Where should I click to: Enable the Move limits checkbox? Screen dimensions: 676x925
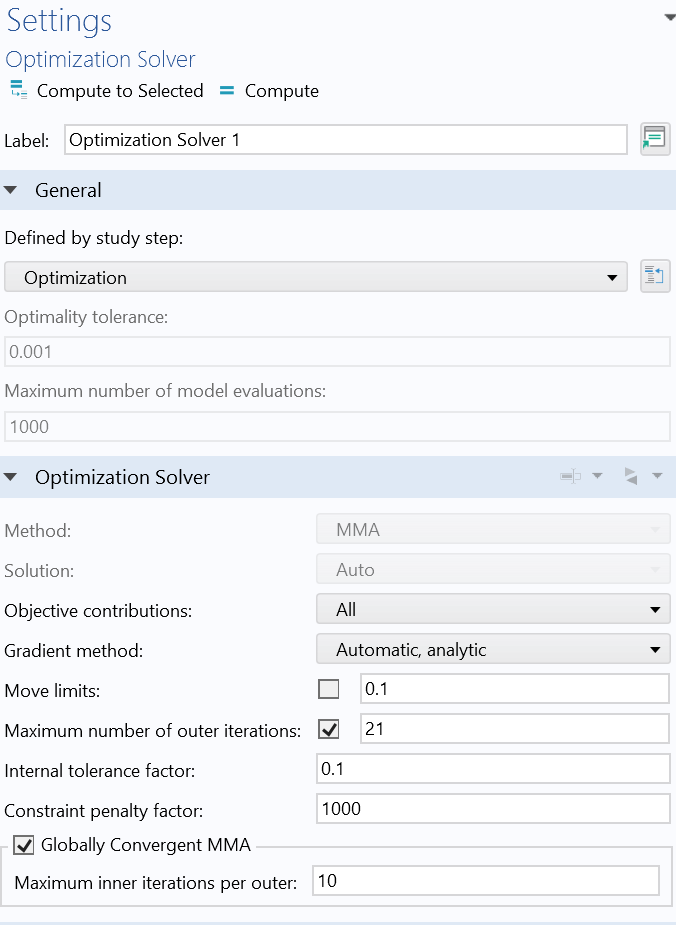pyautogui.click(x=328, y=689)
